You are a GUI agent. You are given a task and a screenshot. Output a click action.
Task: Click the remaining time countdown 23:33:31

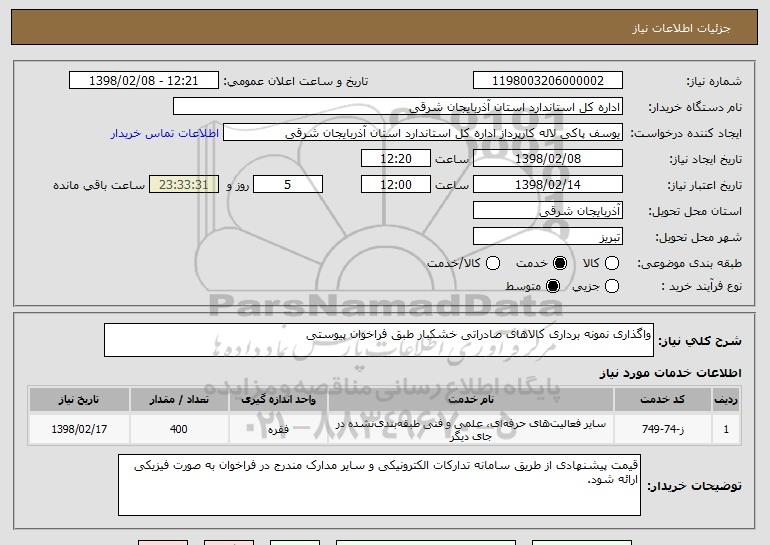[x=184, y=185]
